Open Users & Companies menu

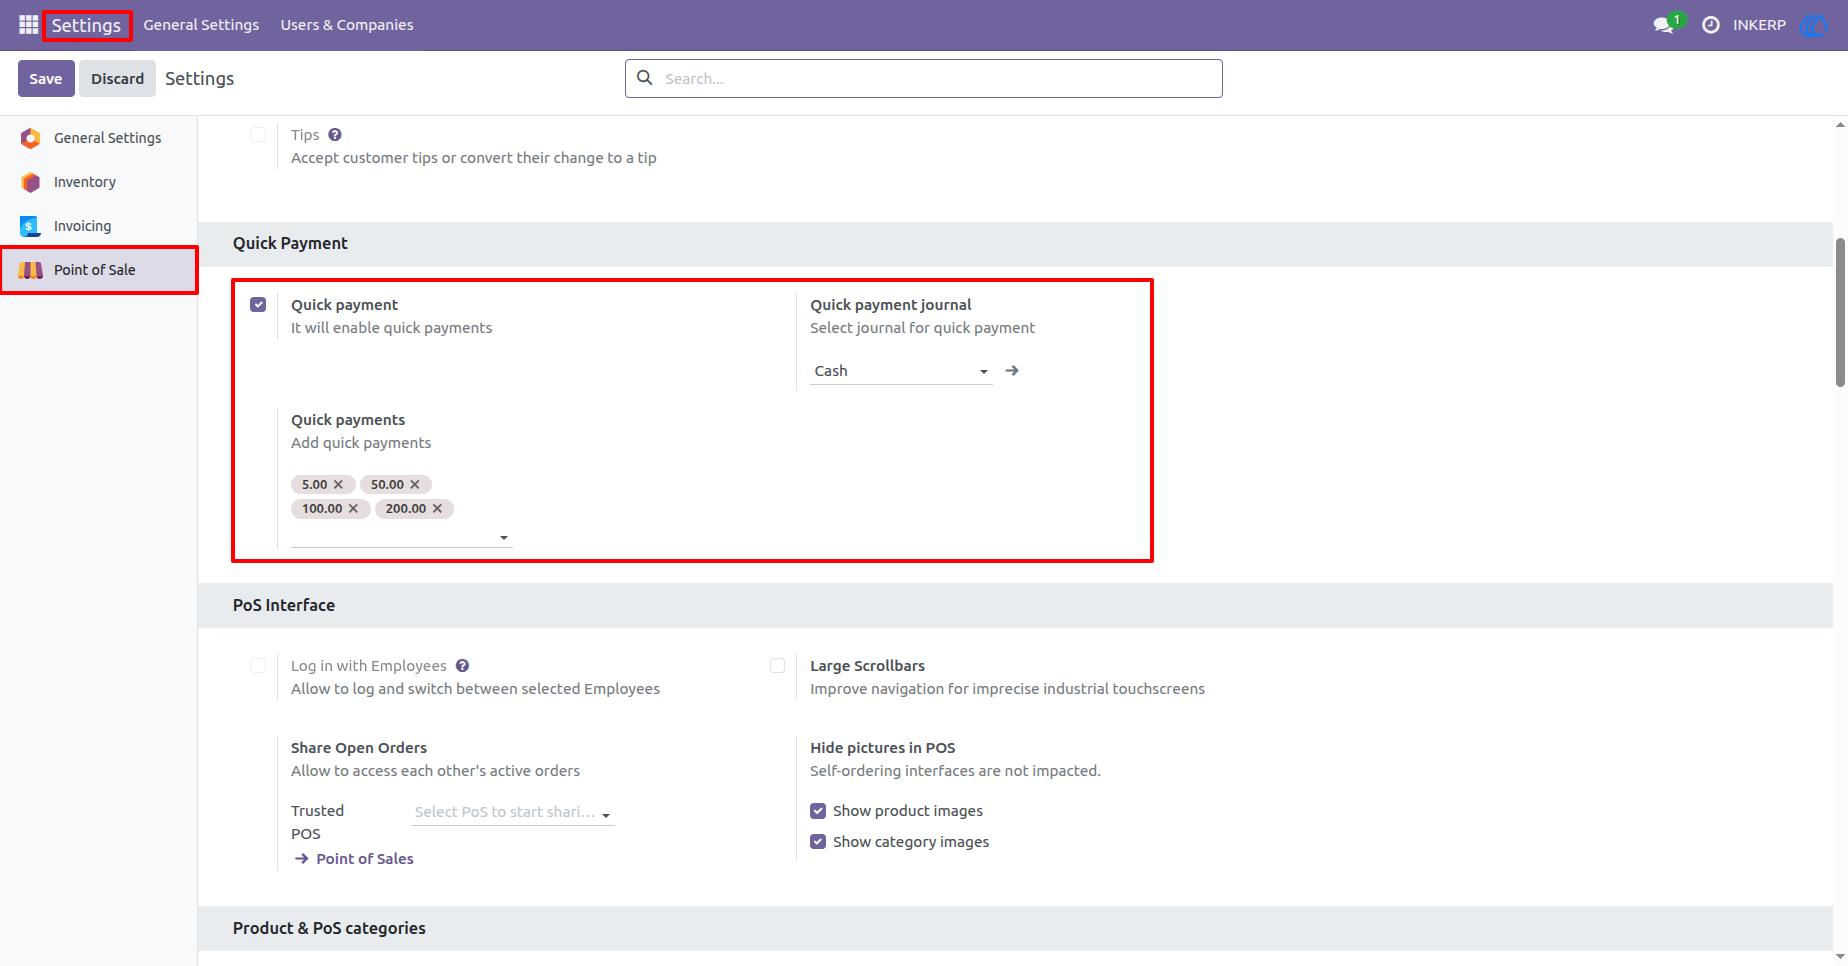[347, 25]
